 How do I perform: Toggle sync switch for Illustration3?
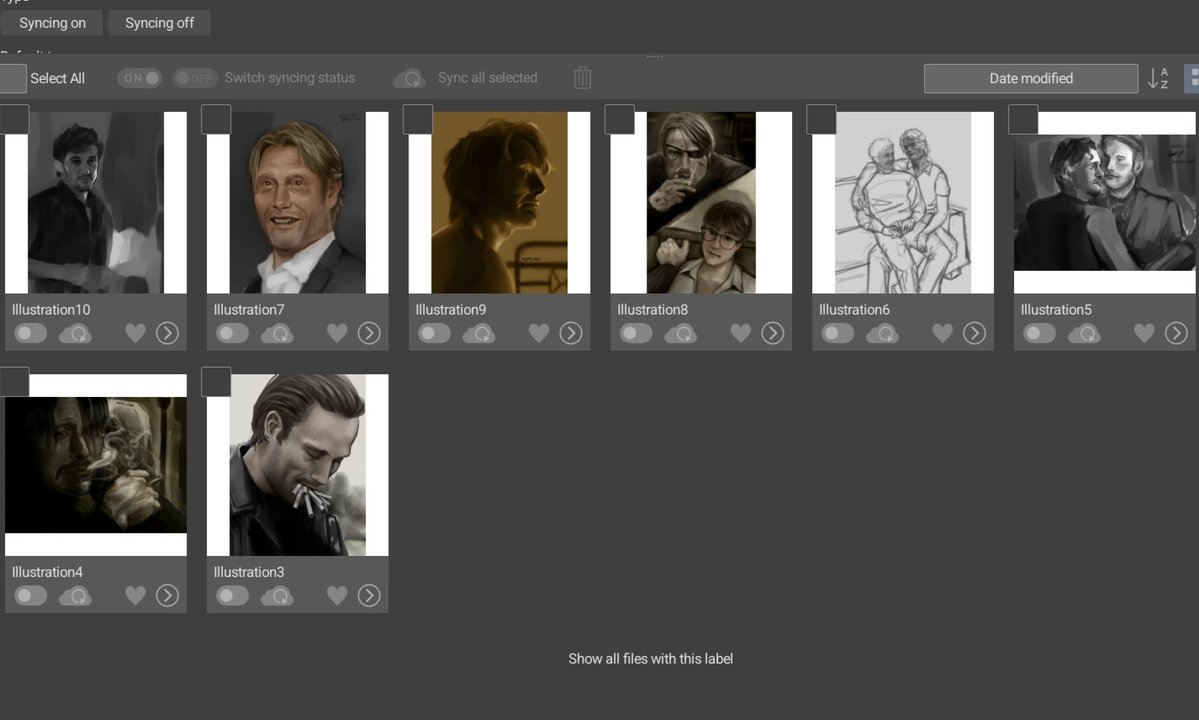(232, 595)
